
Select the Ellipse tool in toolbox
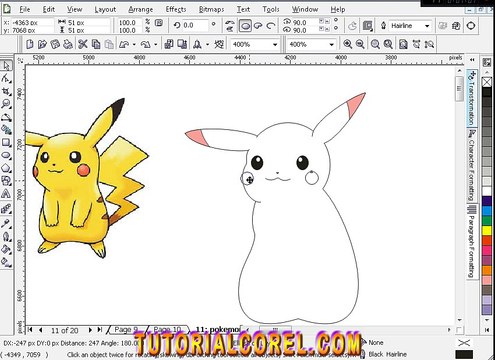[6, 155]
